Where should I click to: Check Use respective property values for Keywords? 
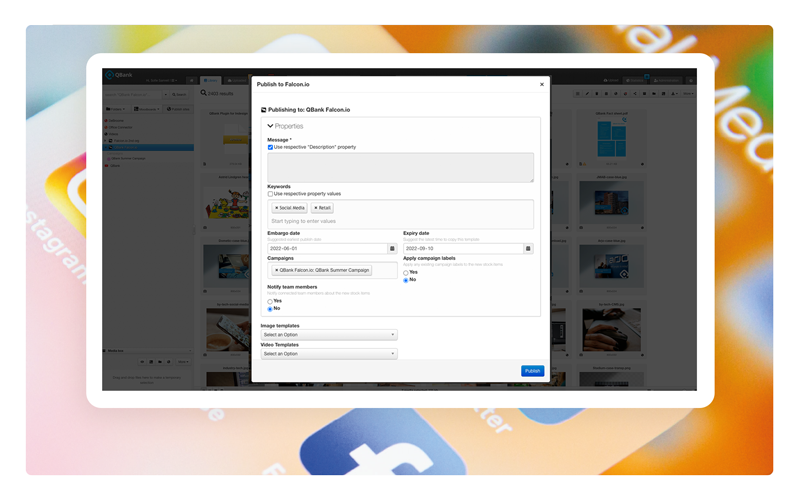(270, 194)
